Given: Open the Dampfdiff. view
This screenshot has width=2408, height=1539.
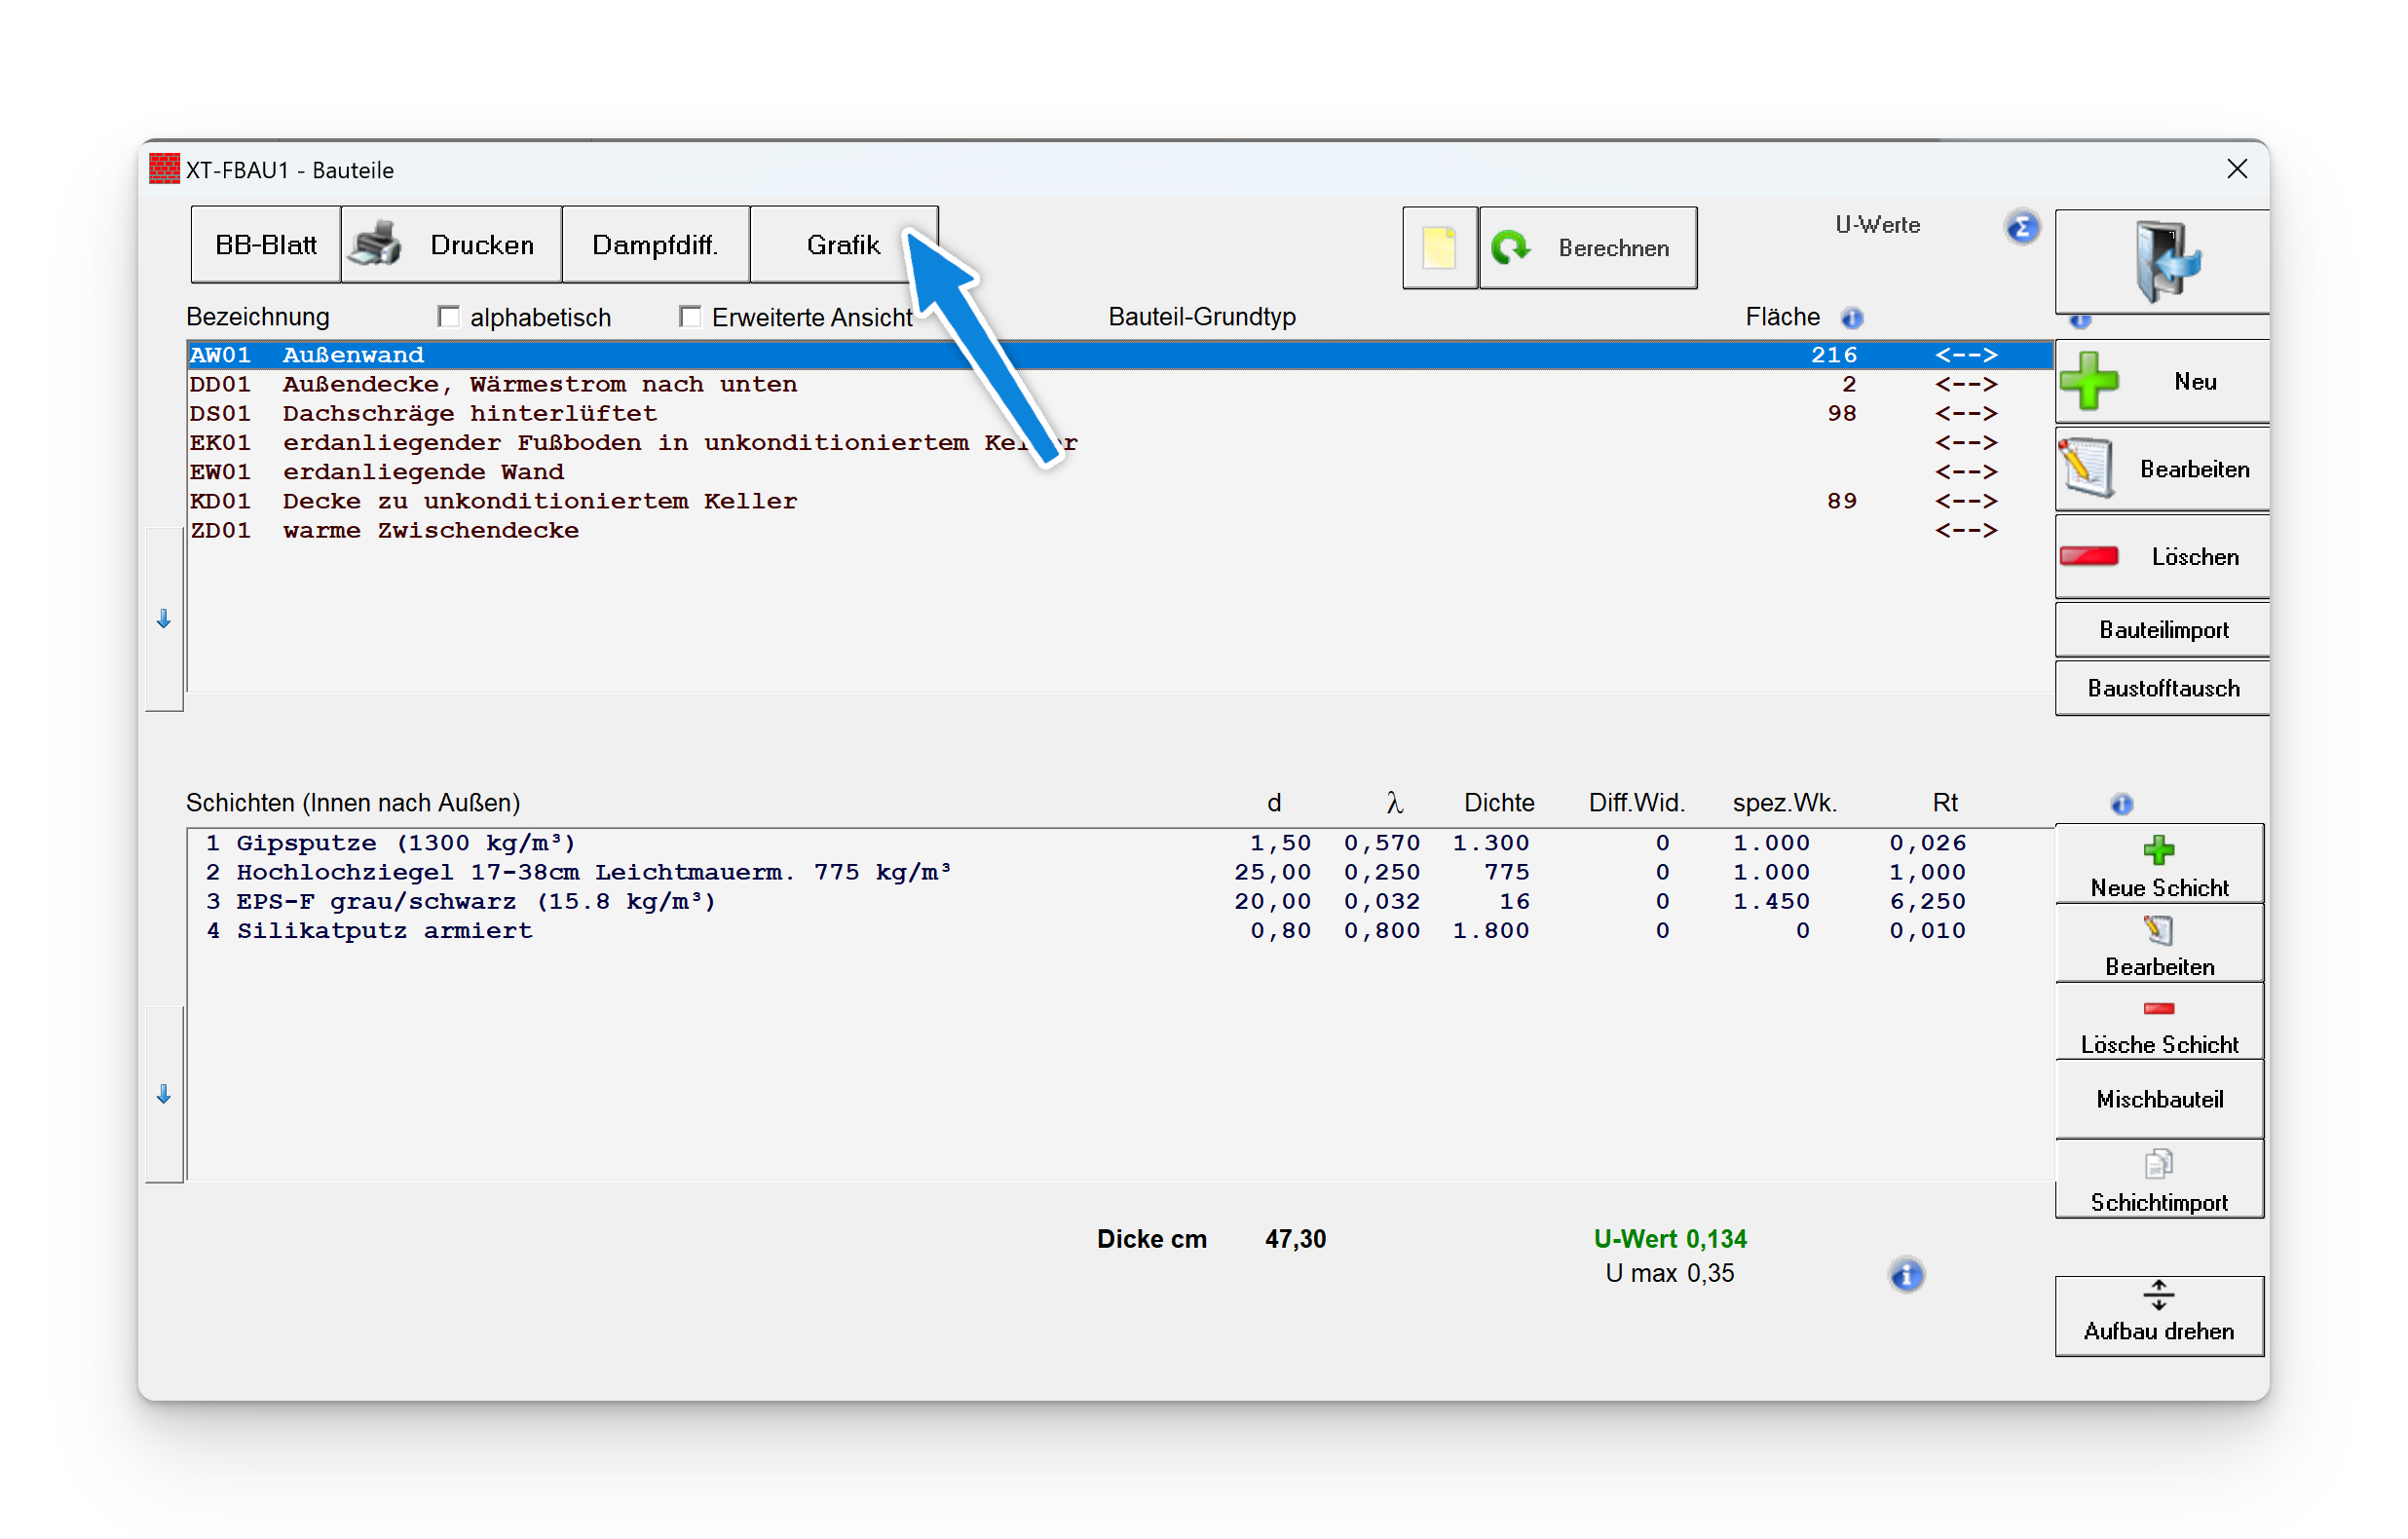Looking at the screenshot, I should point(655,245).
